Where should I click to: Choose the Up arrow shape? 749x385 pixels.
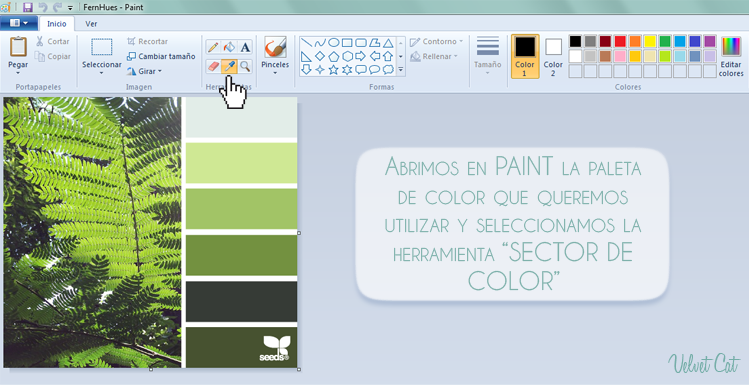(x=388, y=56)
